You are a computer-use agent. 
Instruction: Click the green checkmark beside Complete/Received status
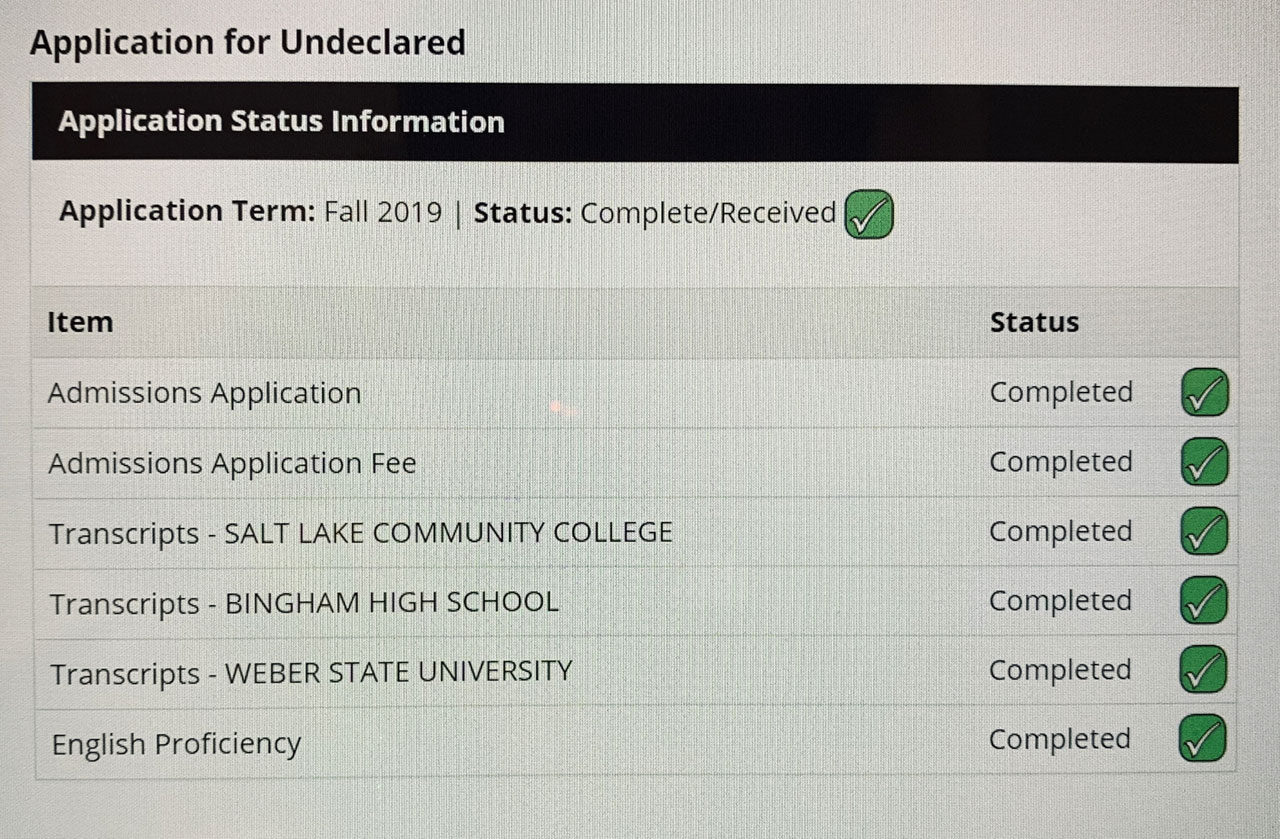click(868, 215)
